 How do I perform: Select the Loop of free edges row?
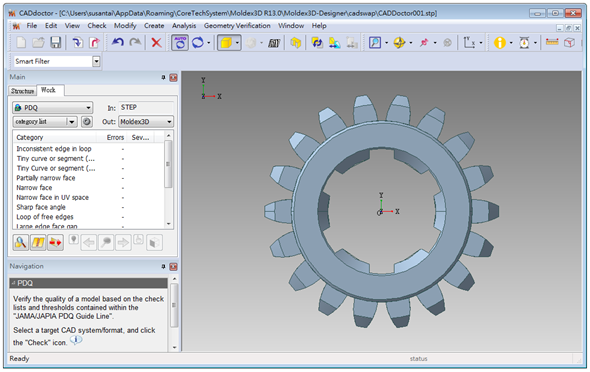tap(89, 217)
